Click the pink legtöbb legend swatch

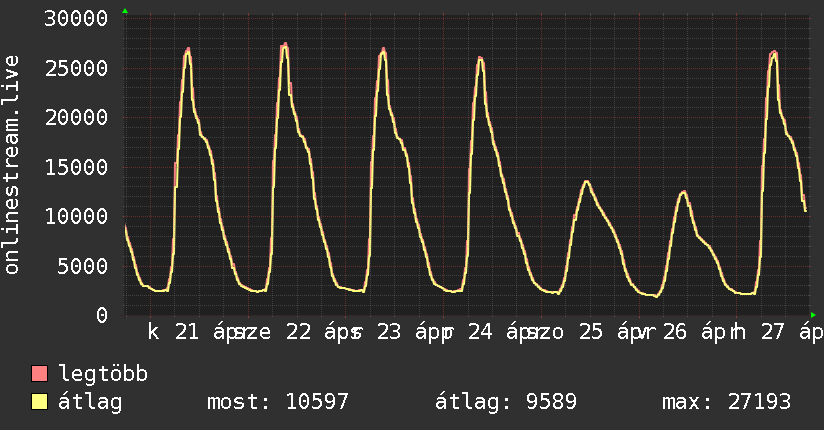[39, 374]
